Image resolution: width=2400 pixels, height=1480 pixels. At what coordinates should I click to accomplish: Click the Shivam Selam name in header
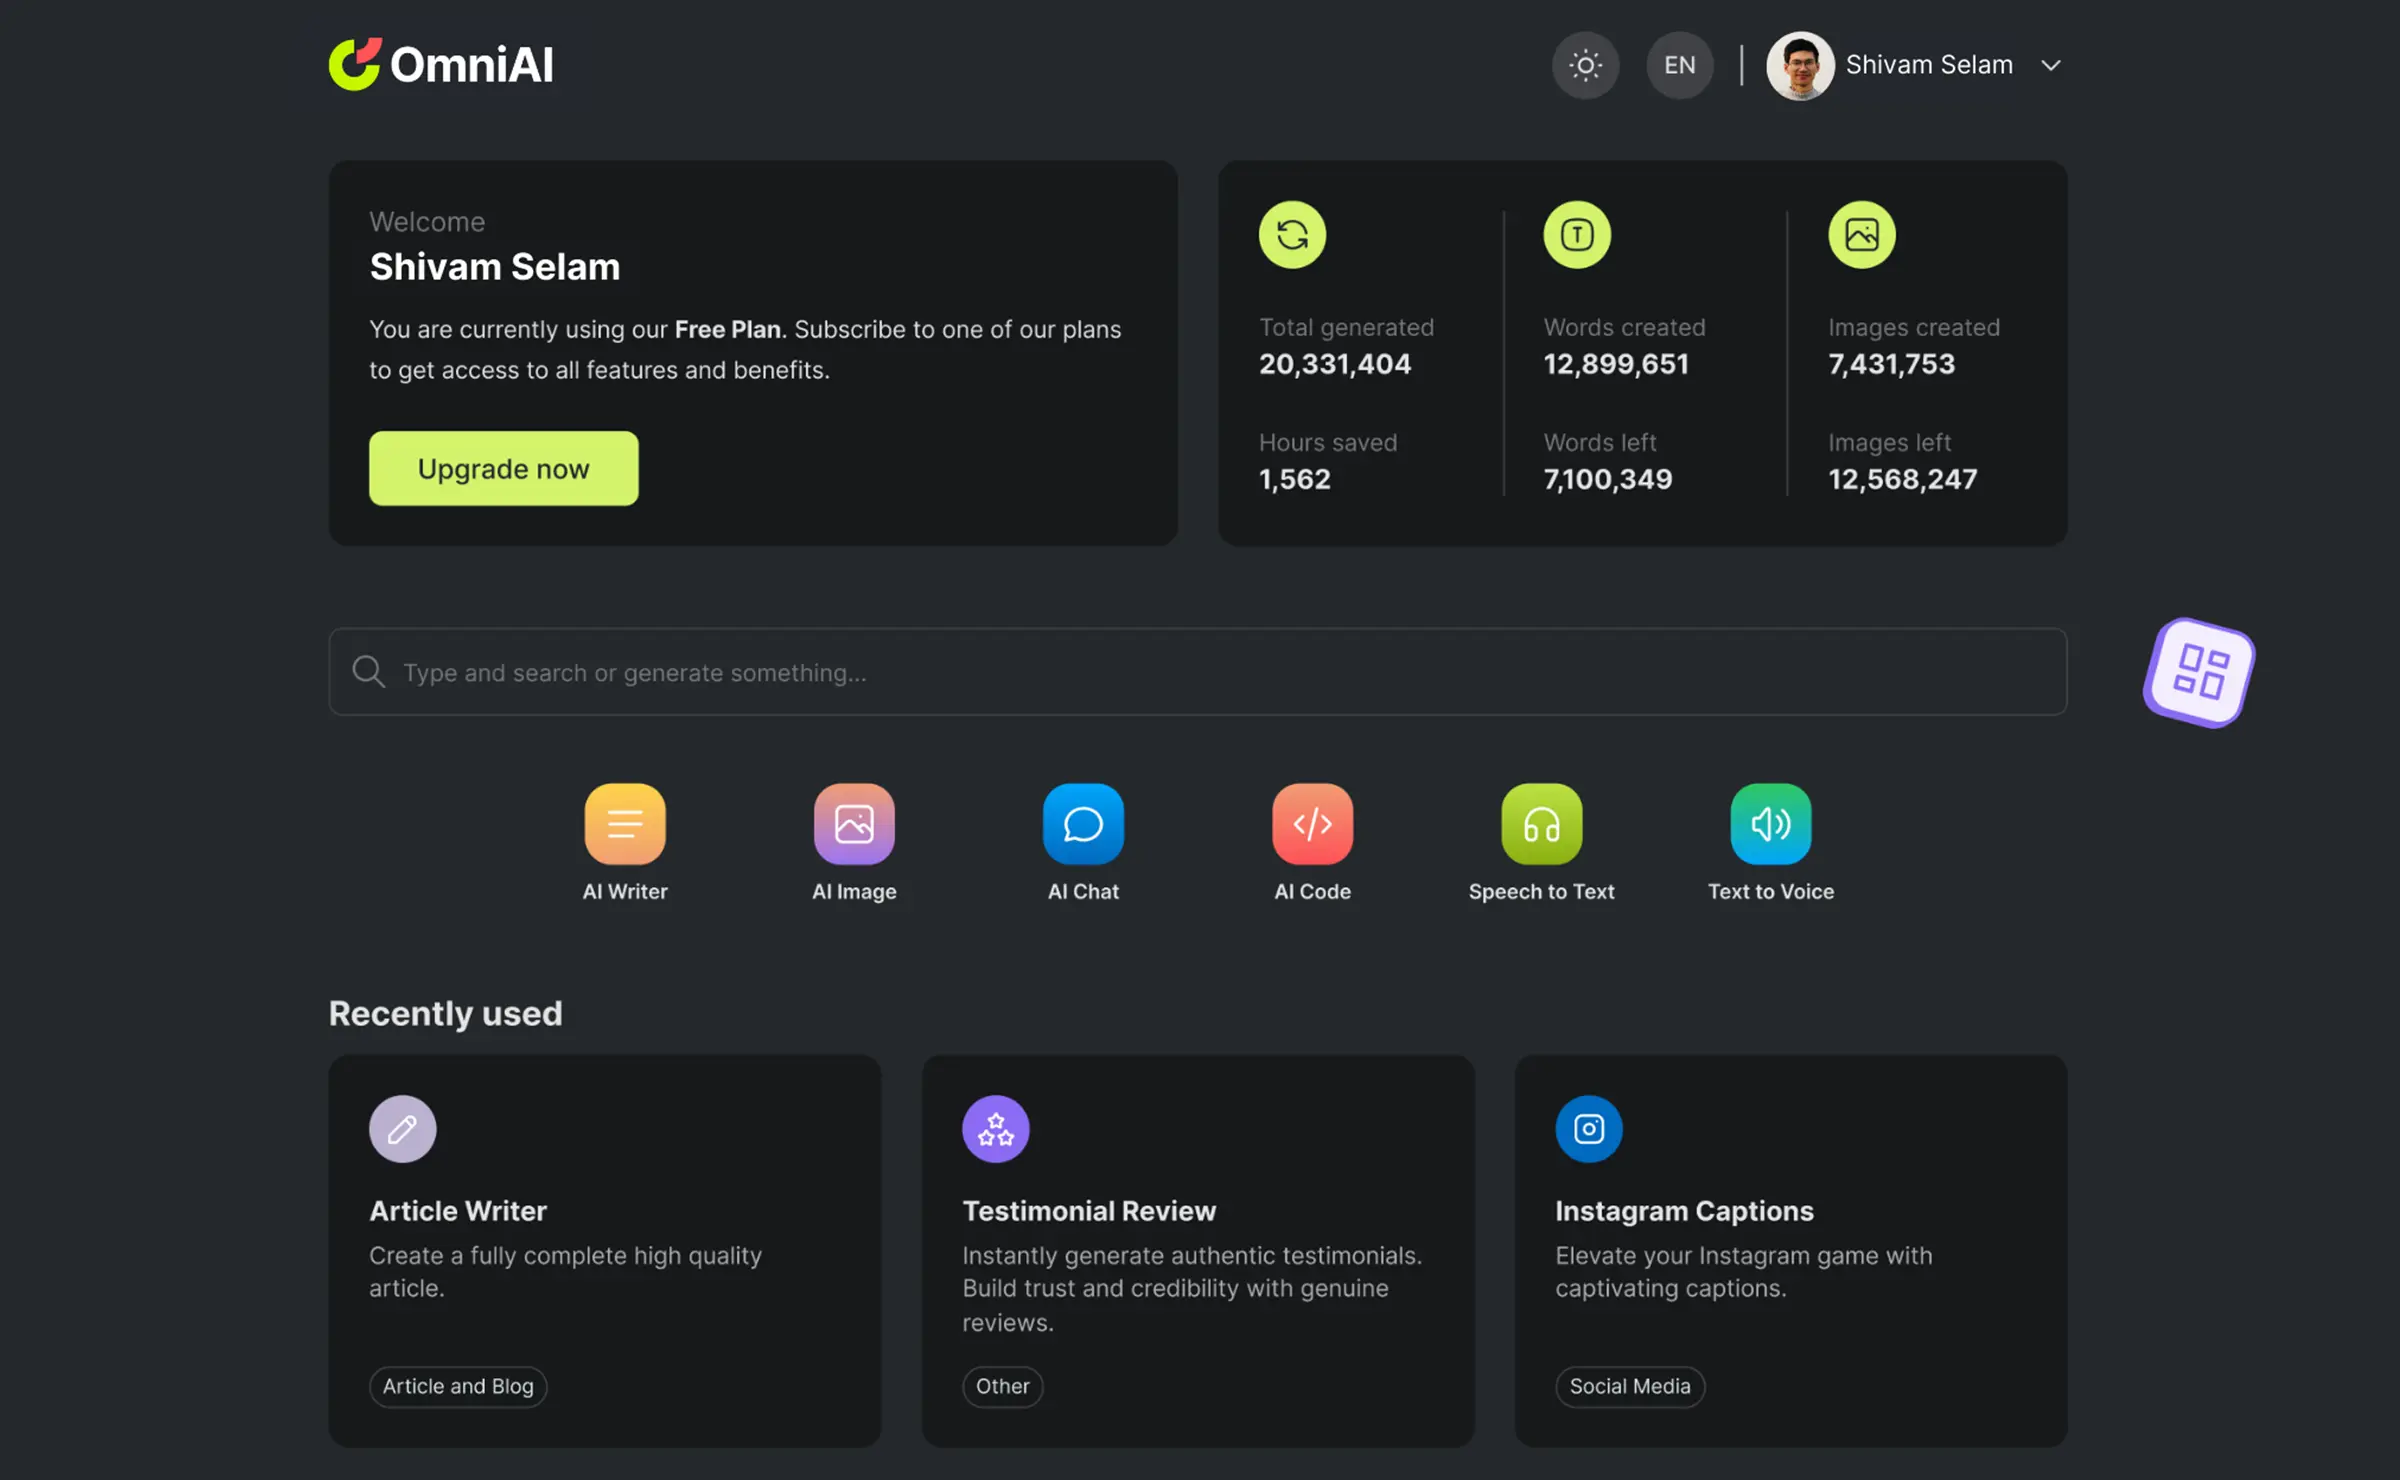tap(1929, 65)
